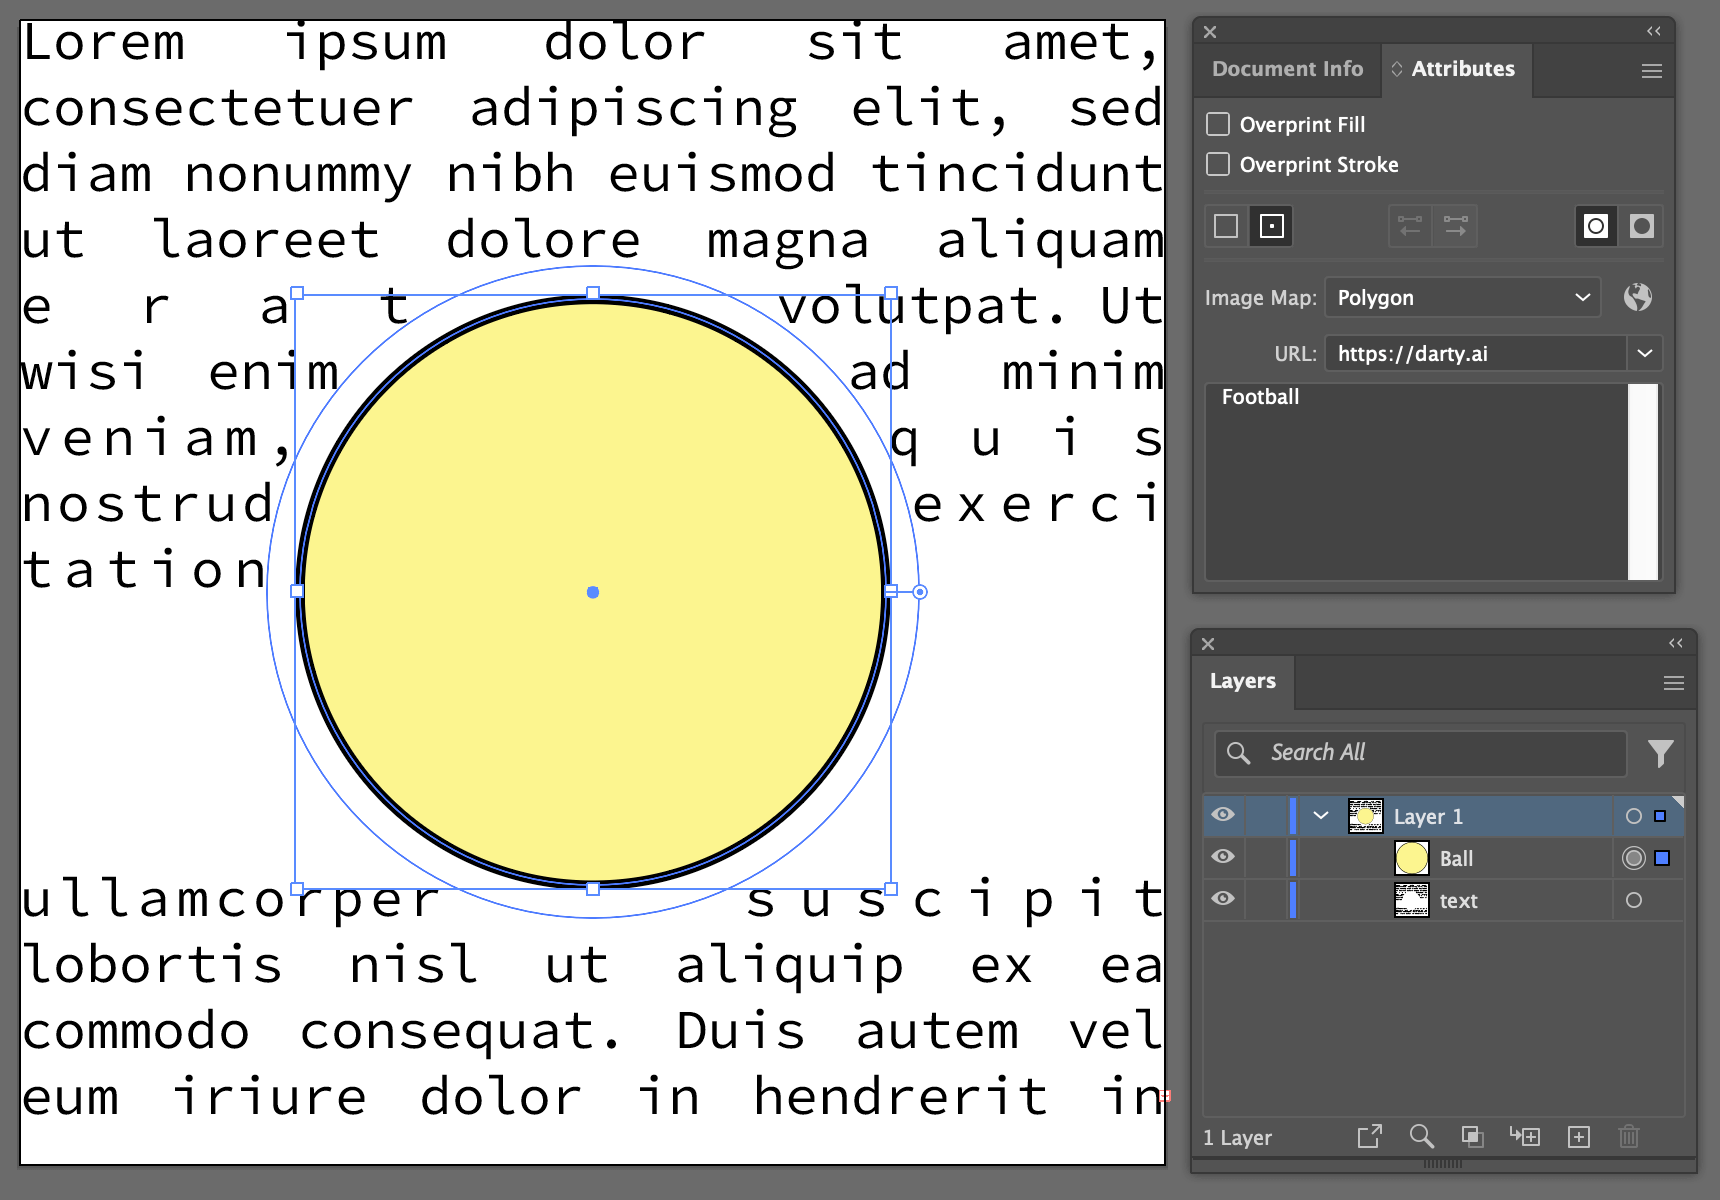Screen dimensions: 1720x1200
Task: Enable the Overprint Stroke checkbox
Action: pos(1218,164)
